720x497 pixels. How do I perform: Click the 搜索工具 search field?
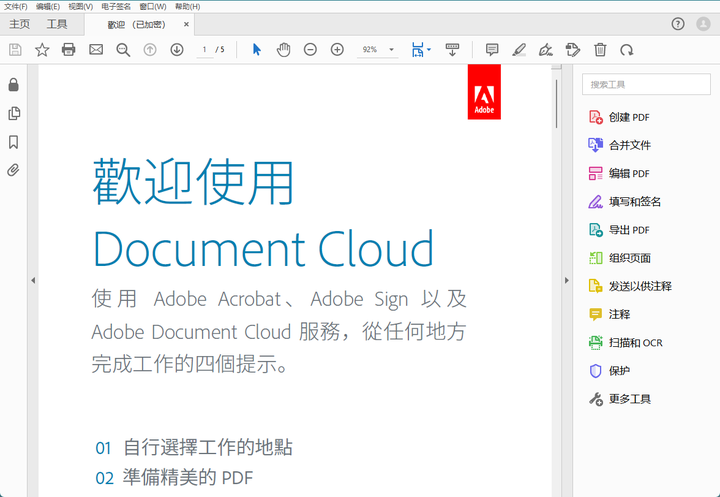point(646,85)
